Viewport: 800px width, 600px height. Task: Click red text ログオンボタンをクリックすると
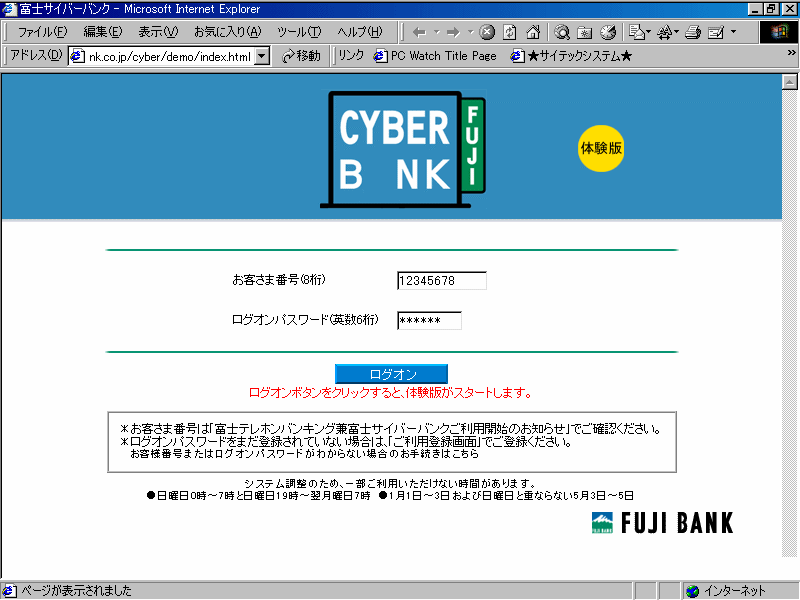click(326, 393)
